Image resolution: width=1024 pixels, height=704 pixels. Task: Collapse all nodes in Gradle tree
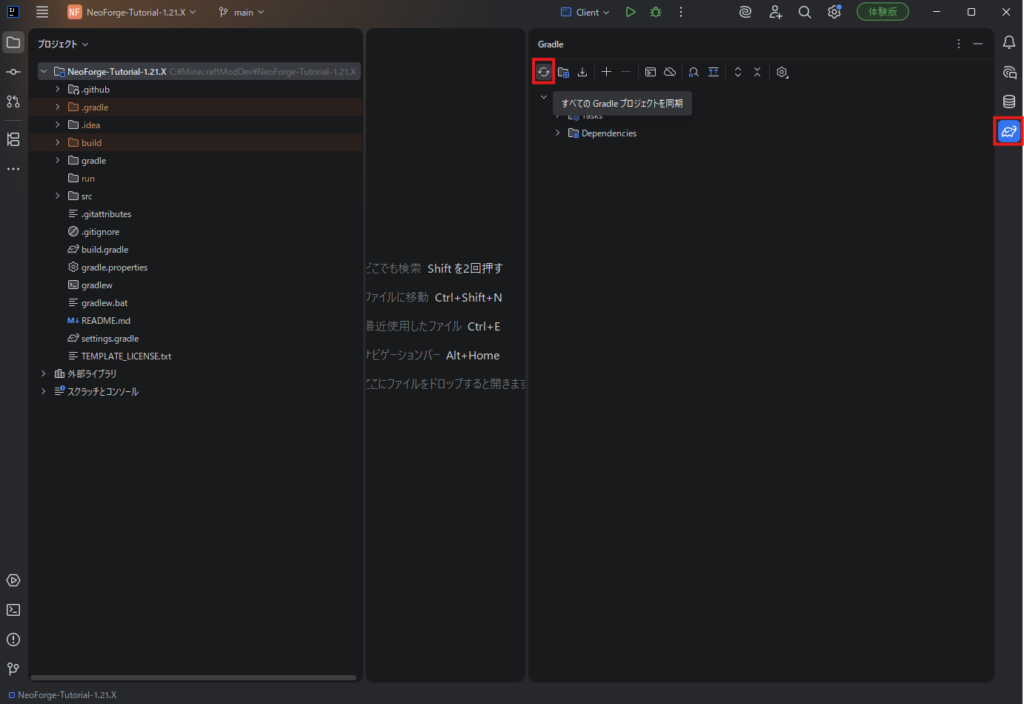757,72
